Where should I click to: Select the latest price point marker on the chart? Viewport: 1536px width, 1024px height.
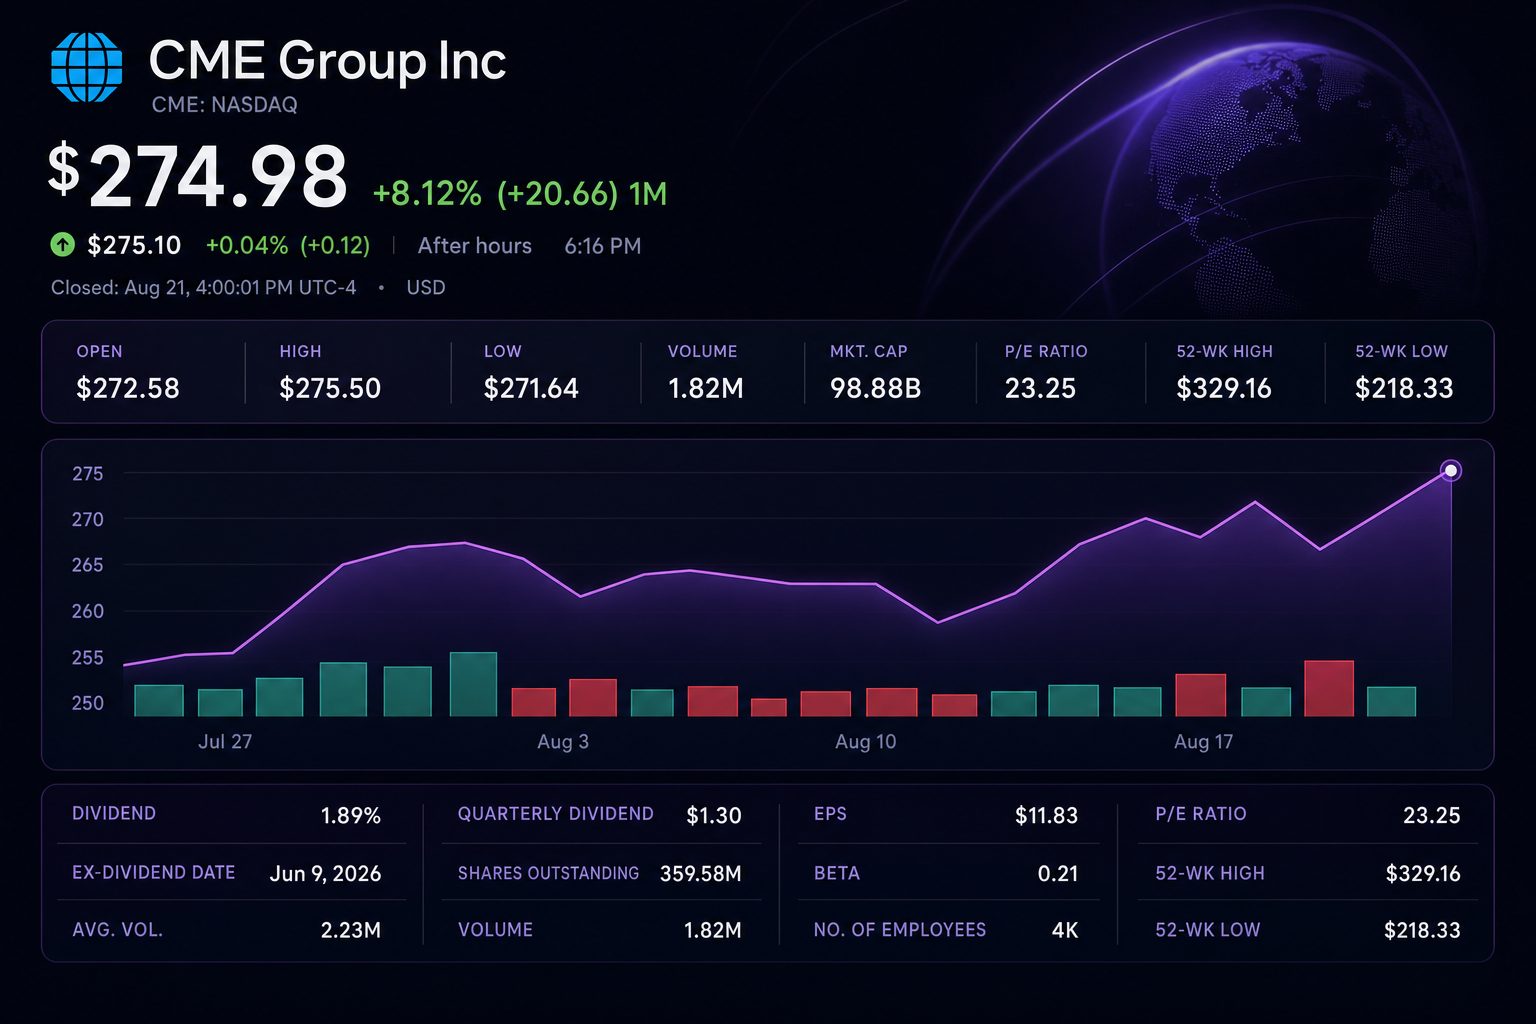pos(1450,470)
